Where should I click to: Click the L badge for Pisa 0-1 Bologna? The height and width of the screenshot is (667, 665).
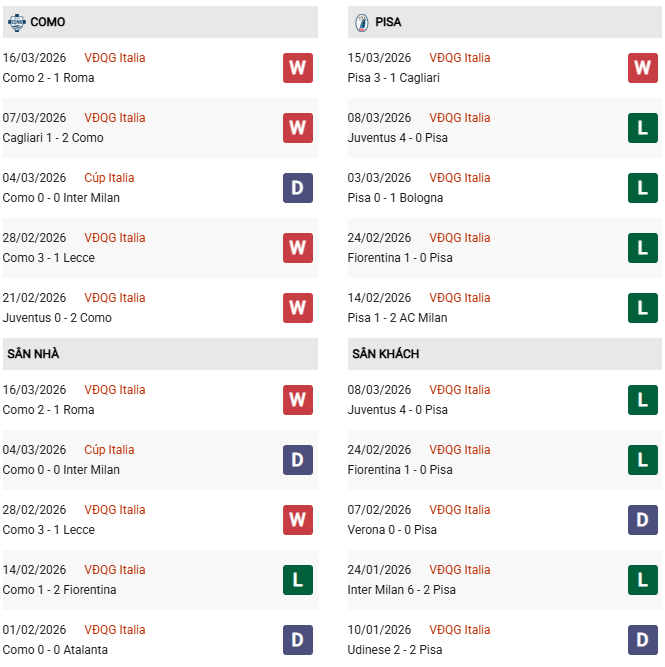pyautogui.click(x=642, y=188)
